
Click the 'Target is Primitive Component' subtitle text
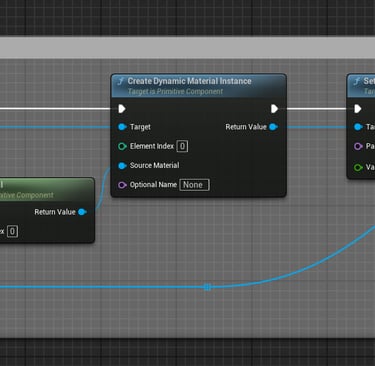[x=175, y=91]
